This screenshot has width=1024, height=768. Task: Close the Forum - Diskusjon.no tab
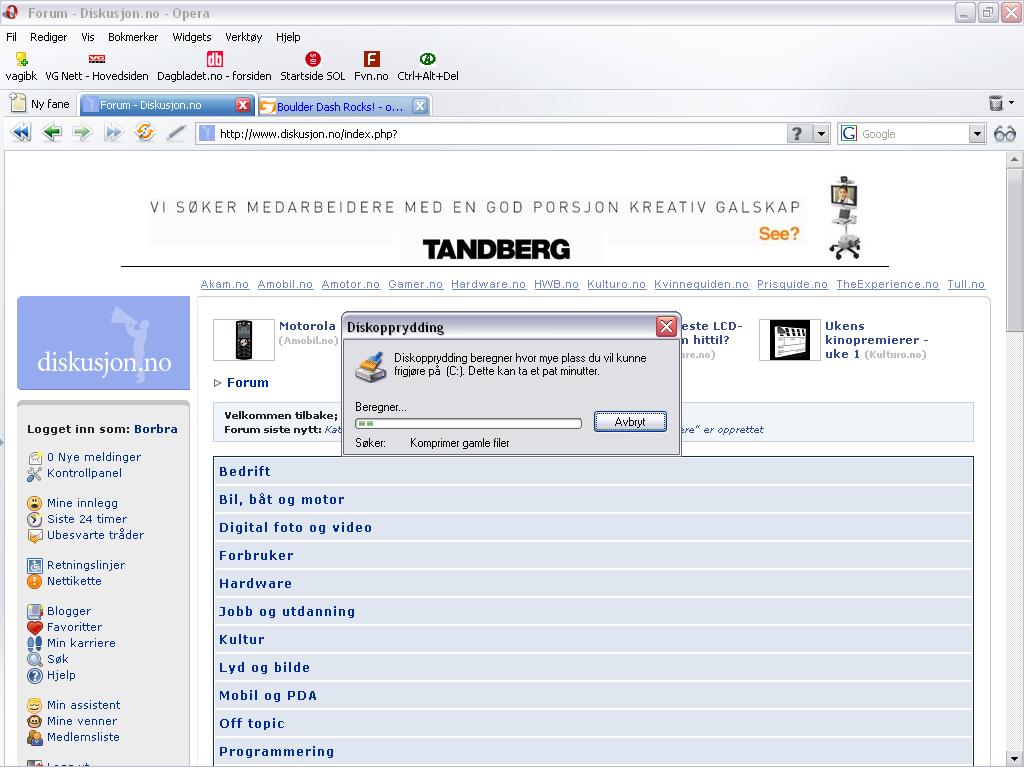242,105
